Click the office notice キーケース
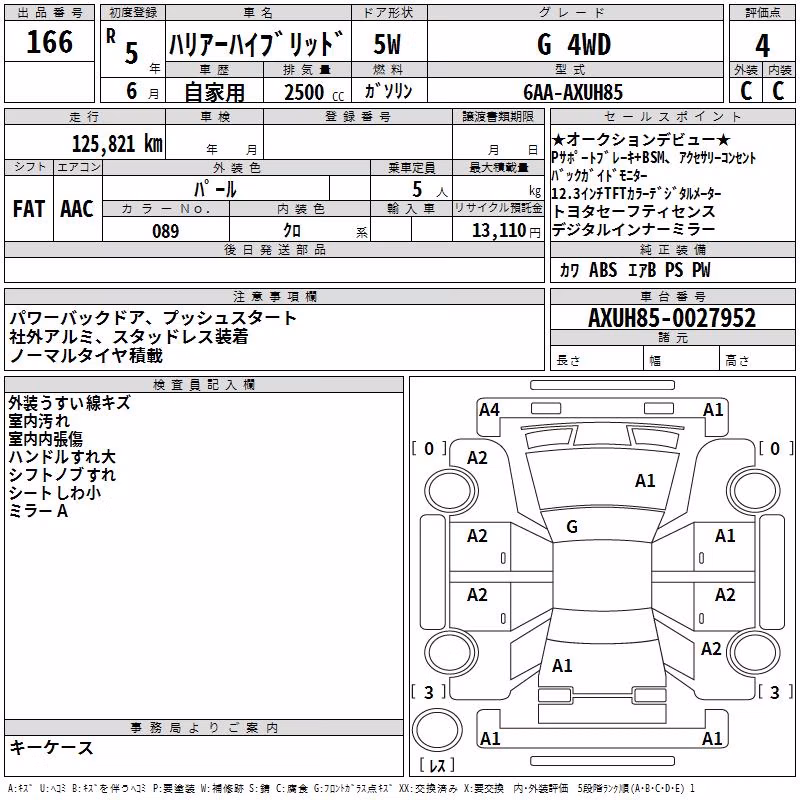Image resolution: width=800 pixels, height=800 pixels. click(x=52, y=747)
